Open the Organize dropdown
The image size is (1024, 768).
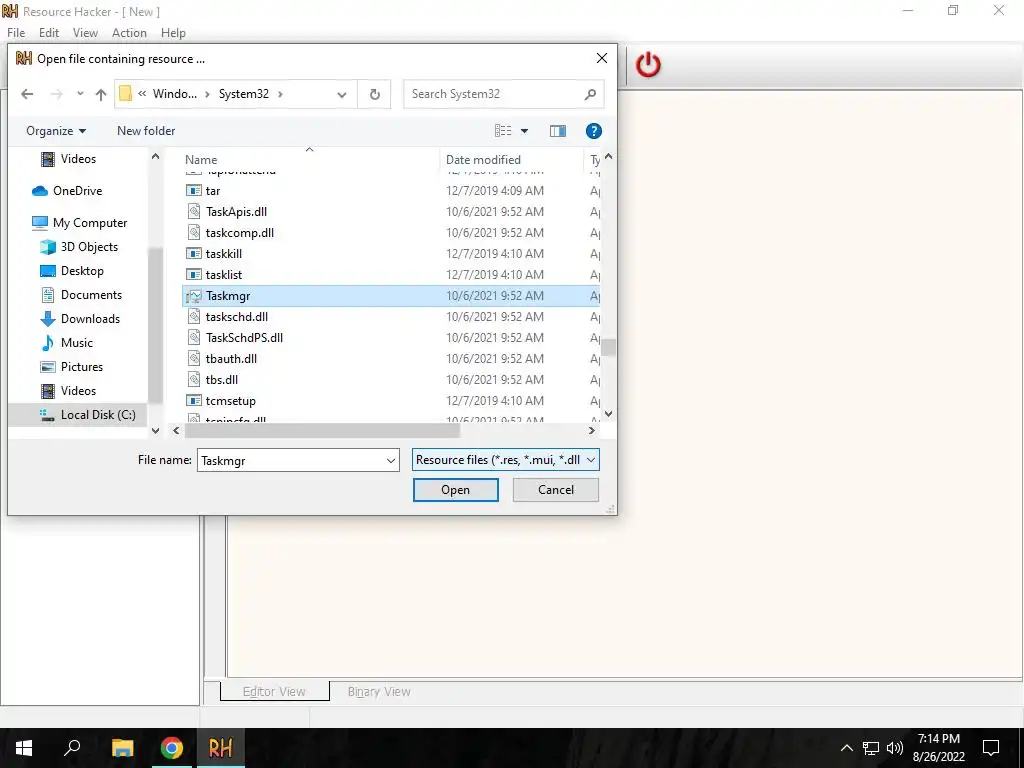tap(56, 131)
